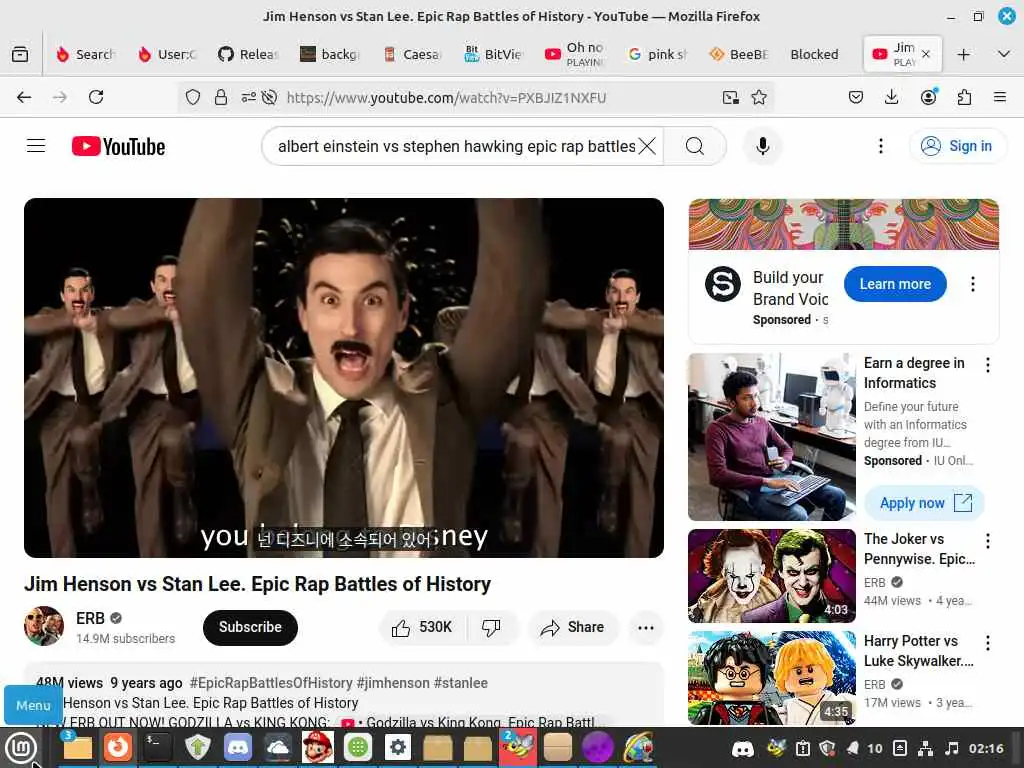This screenshot has width=1024, height=768.
Task: Open options for the Brand Voice ad
Action: point(972,284)
